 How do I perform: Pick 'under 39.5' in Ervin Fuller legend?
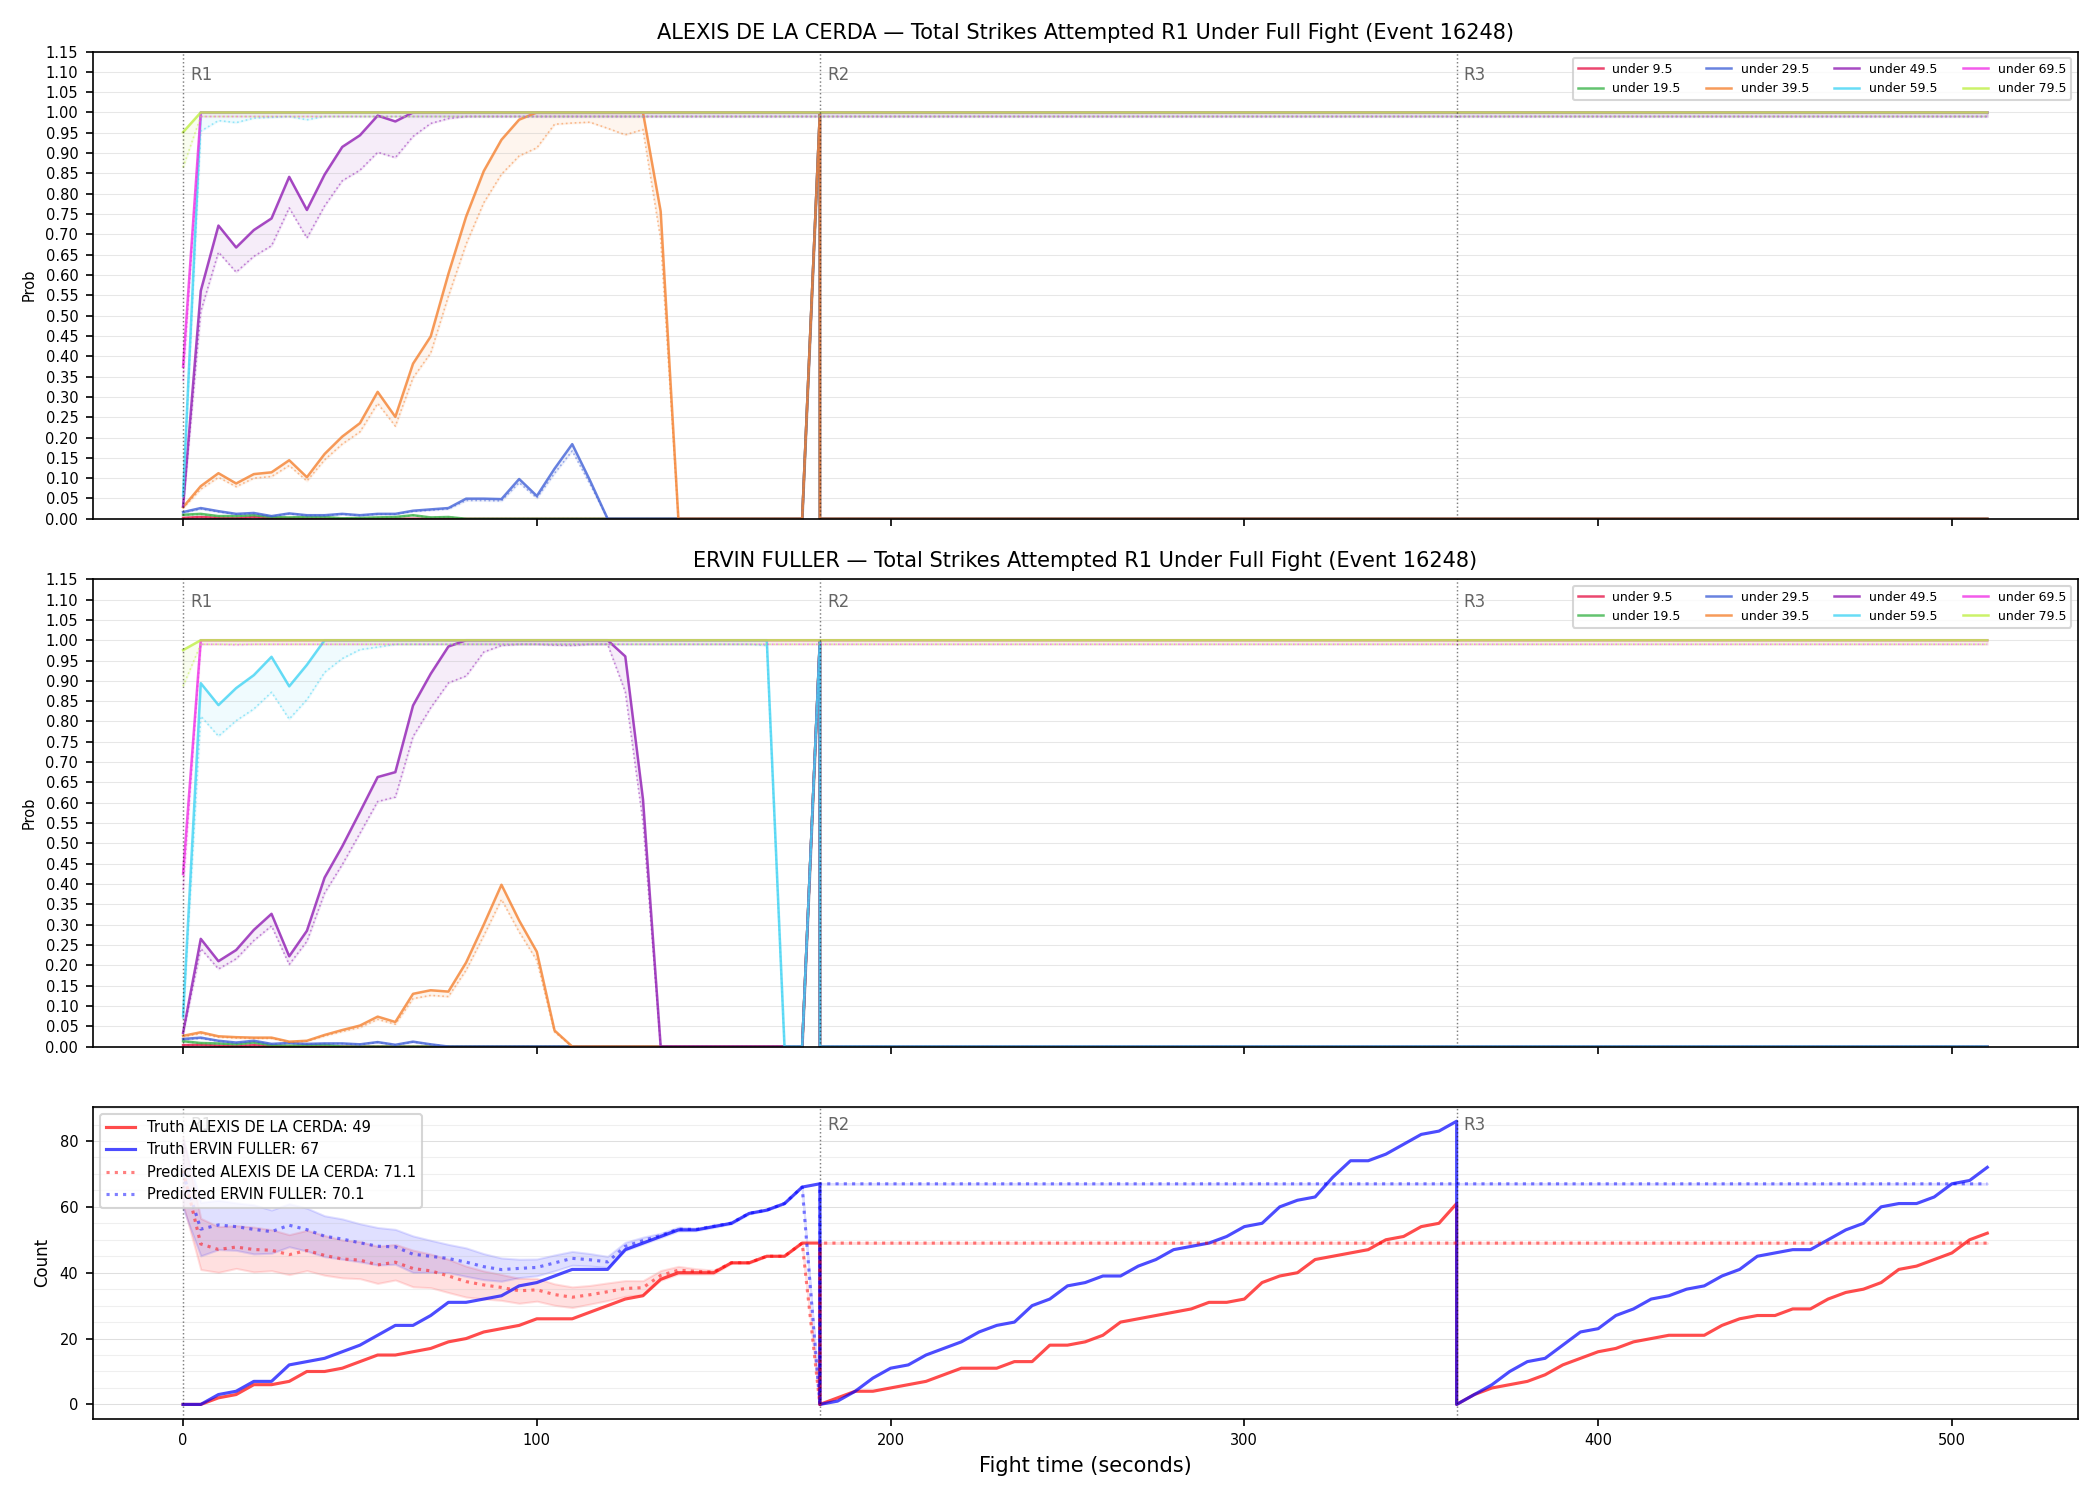coord(1757,616)
